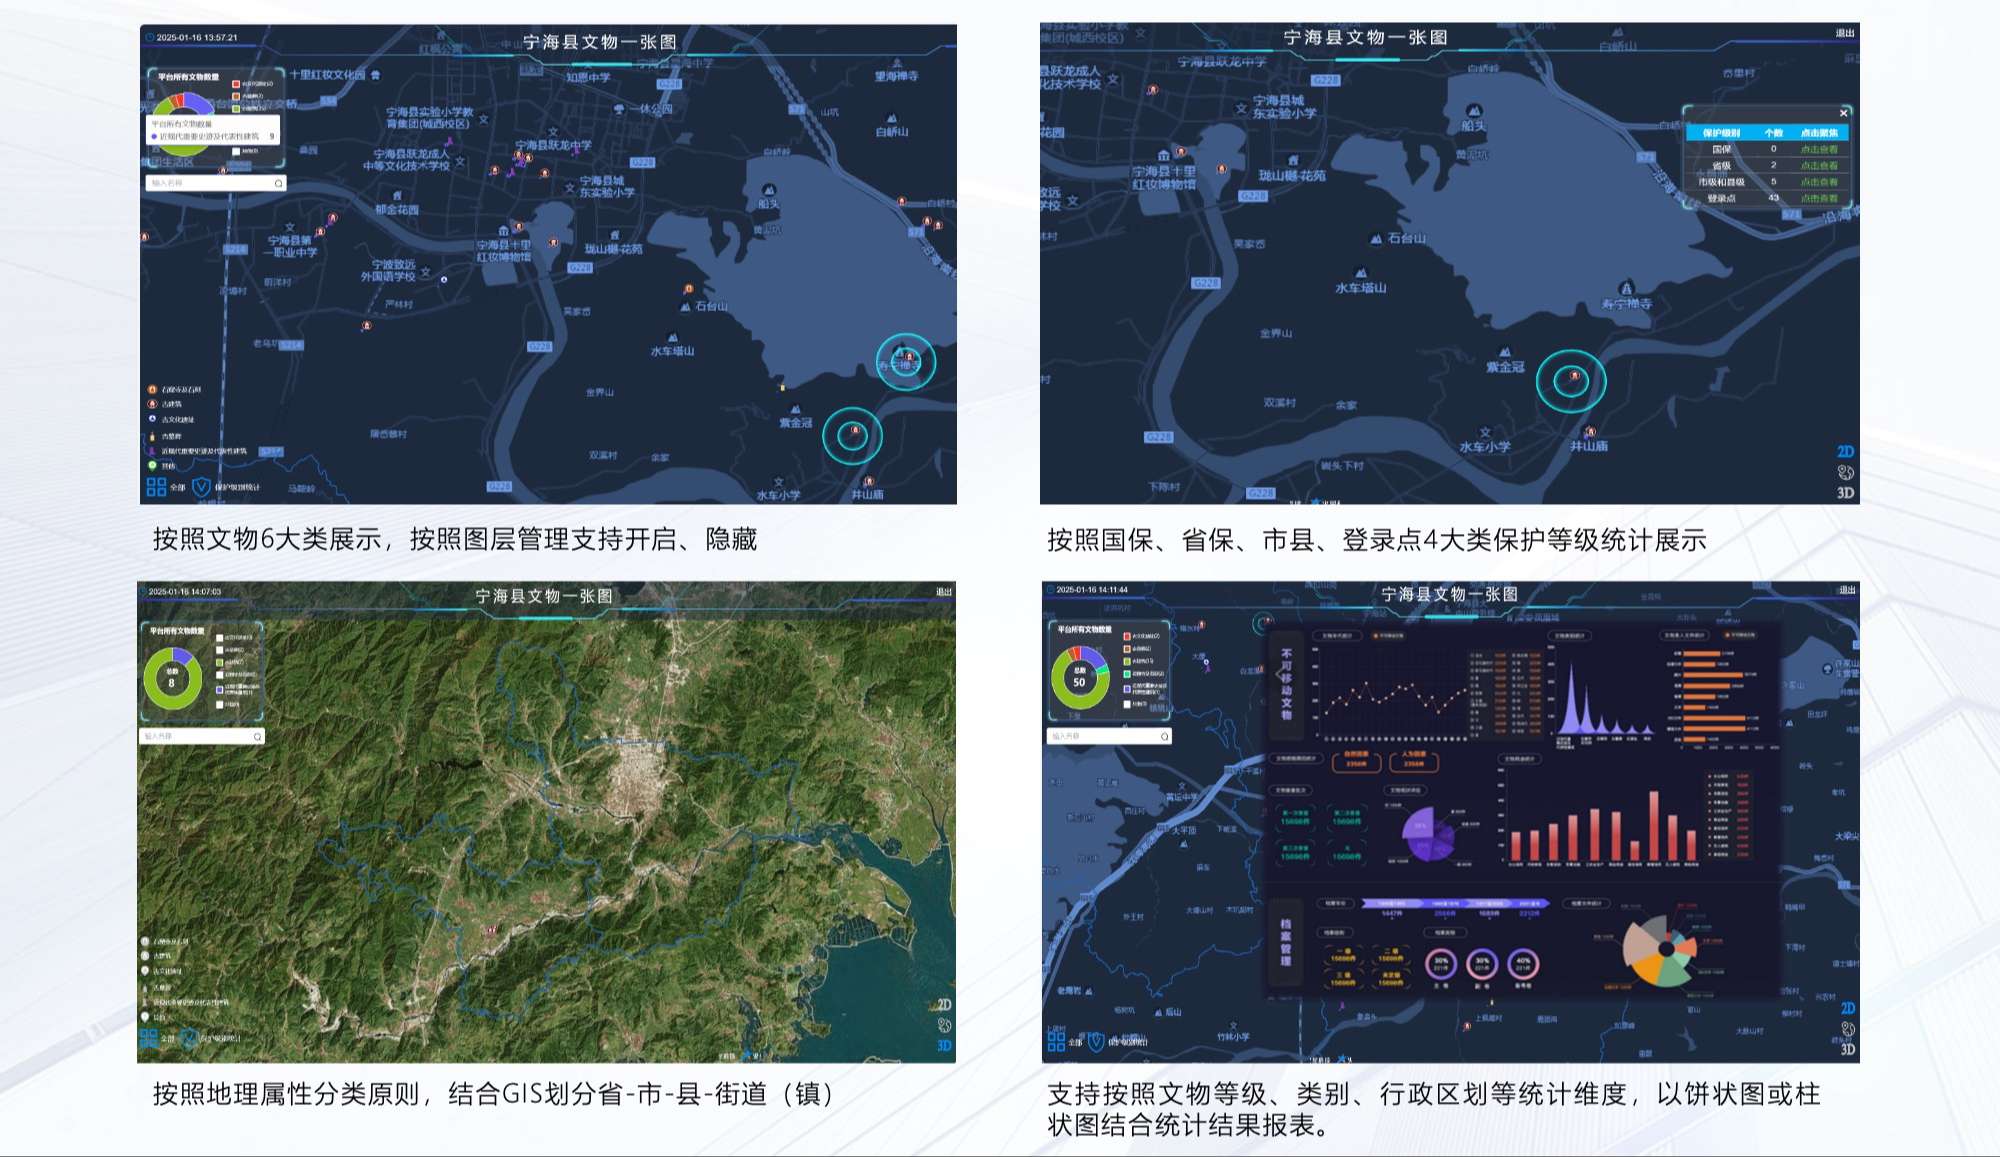
Task: Click 点击查看 link for 登录点 row
Action: pos(1819,198)
